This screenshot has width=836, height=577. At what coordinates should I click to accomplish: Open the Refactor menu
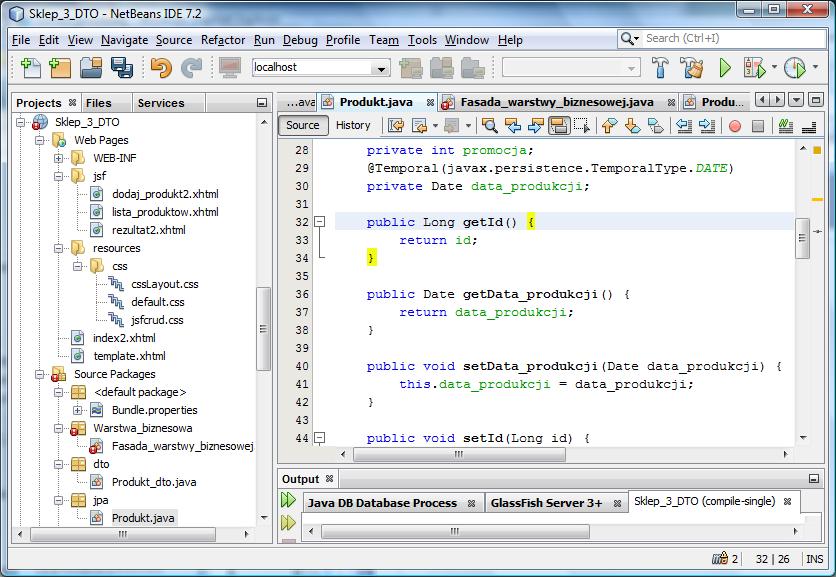click(223, 40)
